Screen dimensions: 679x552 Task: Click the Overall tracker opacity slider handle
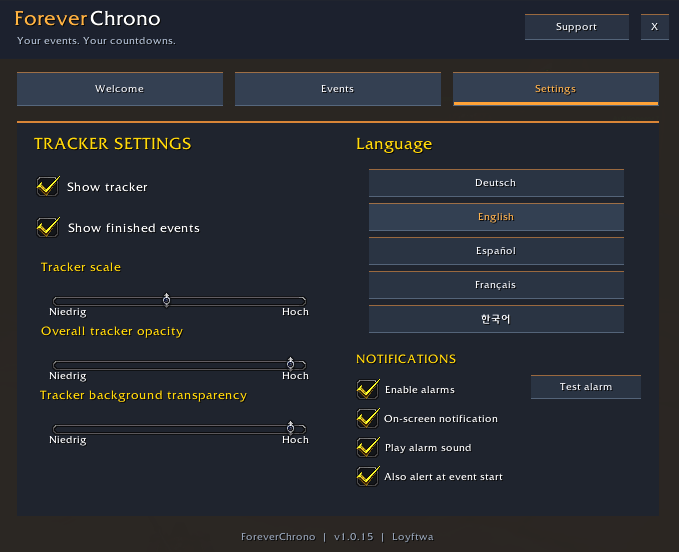coord(291,364)
